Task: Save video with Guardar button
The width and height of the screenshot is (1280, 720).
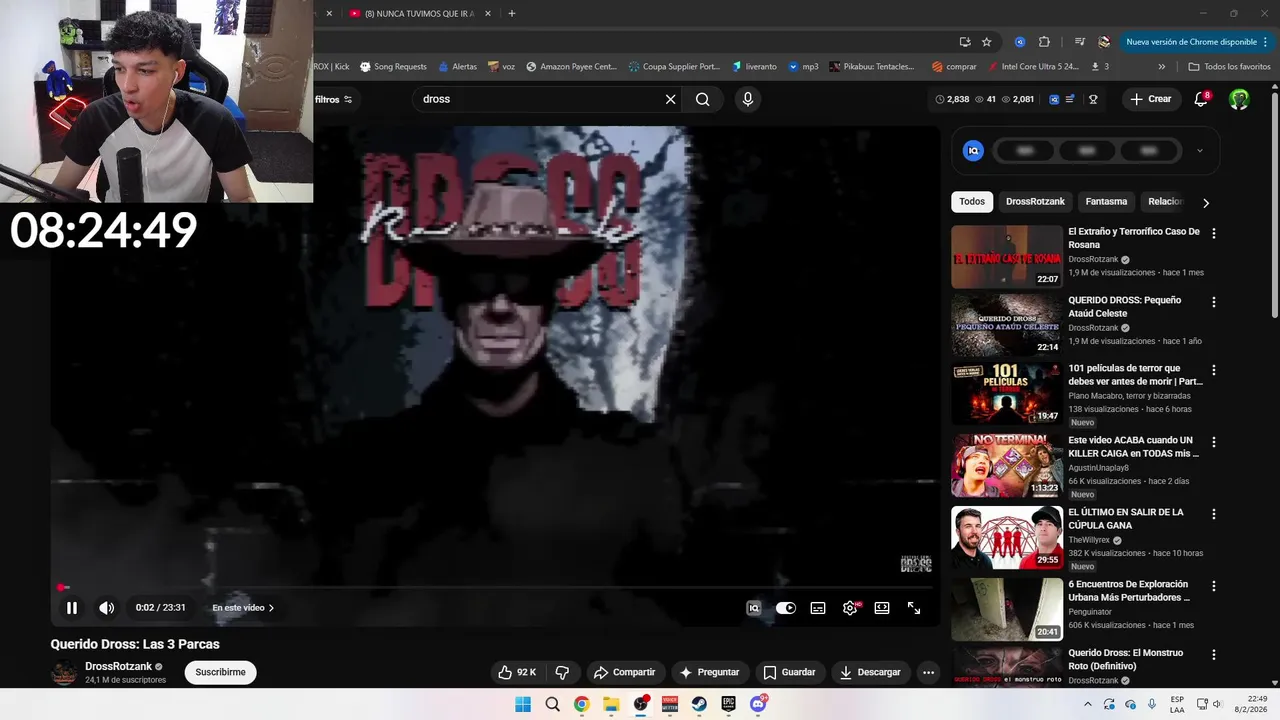Action: pyautogui.click(x=789, y=672)
